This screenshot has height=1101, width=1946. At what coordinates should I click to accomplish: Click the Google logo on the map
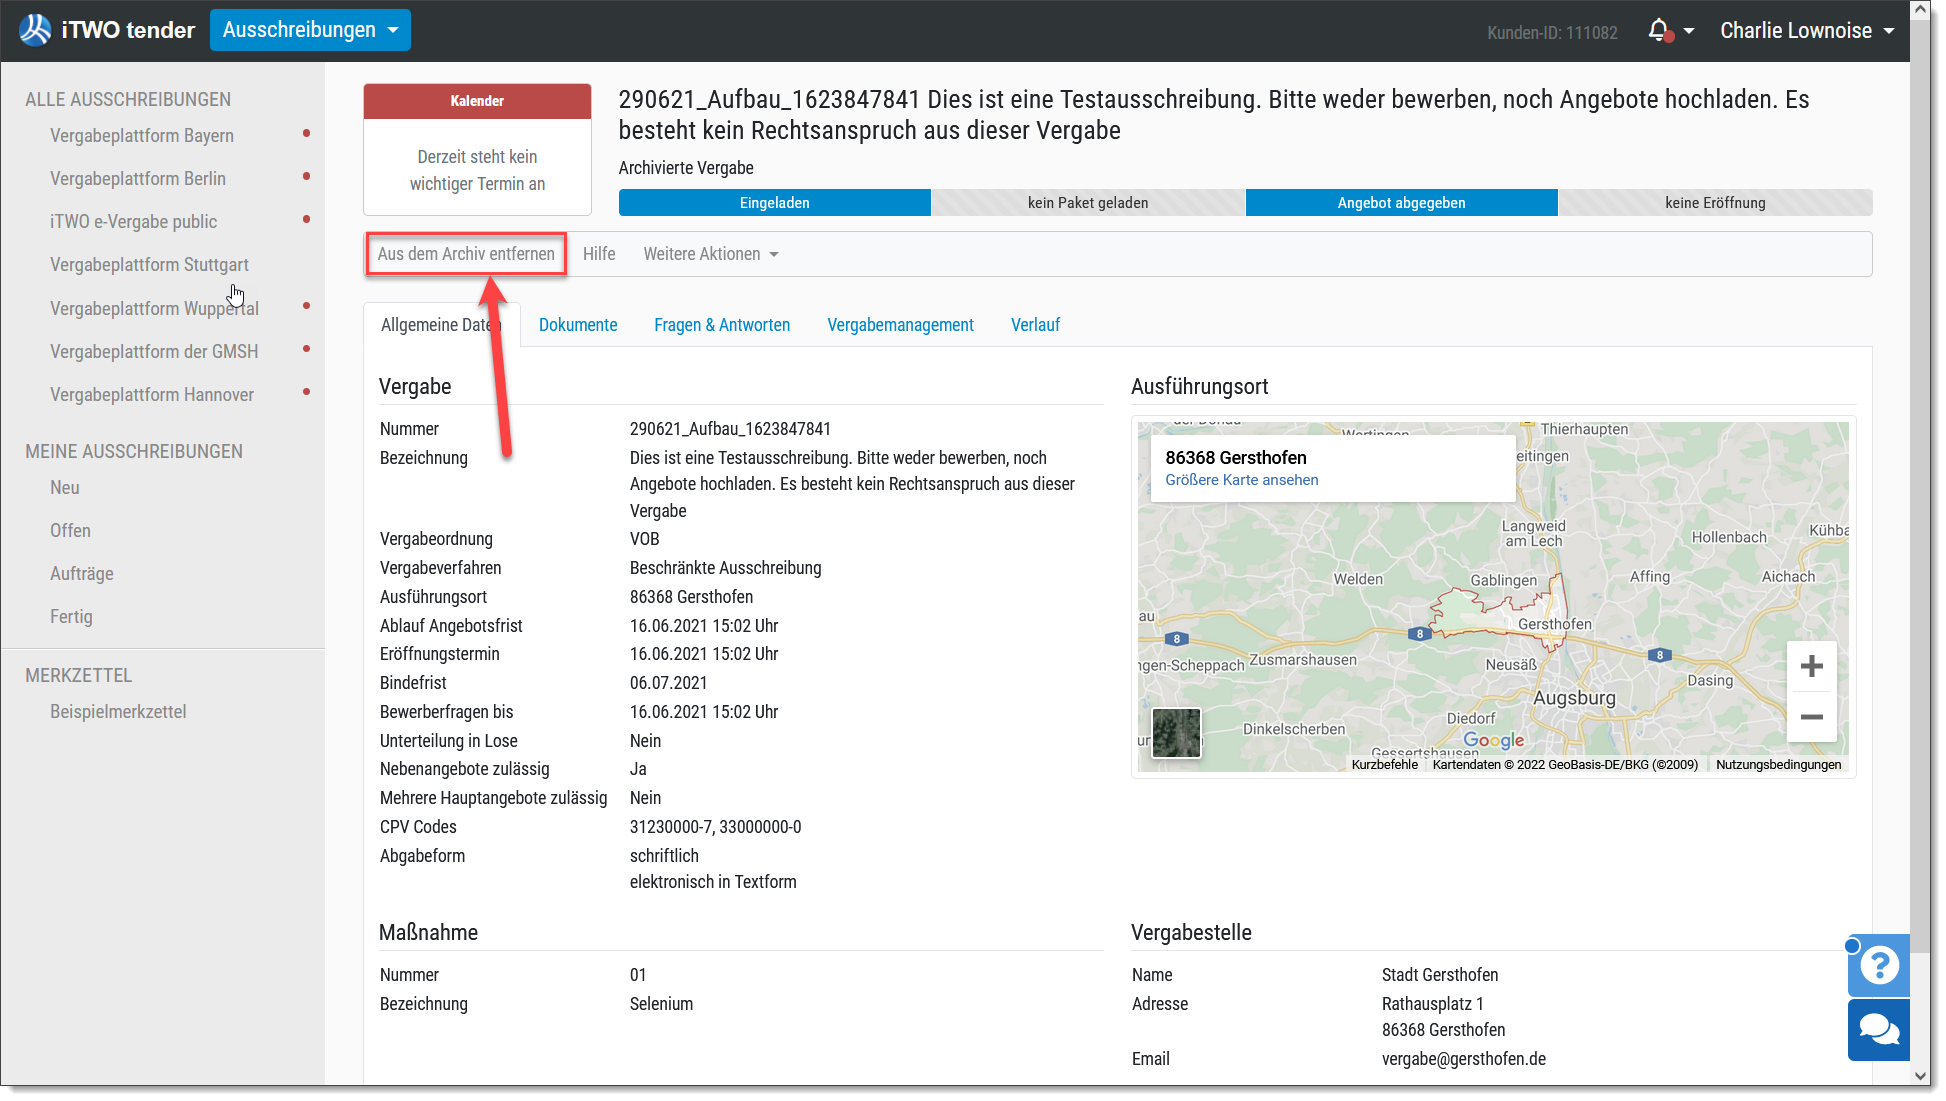1493,740
